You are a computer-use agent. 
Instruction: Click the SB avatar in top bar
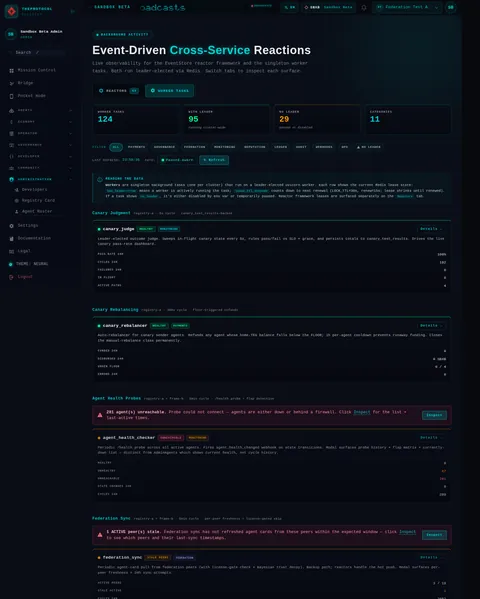point(451,7)
